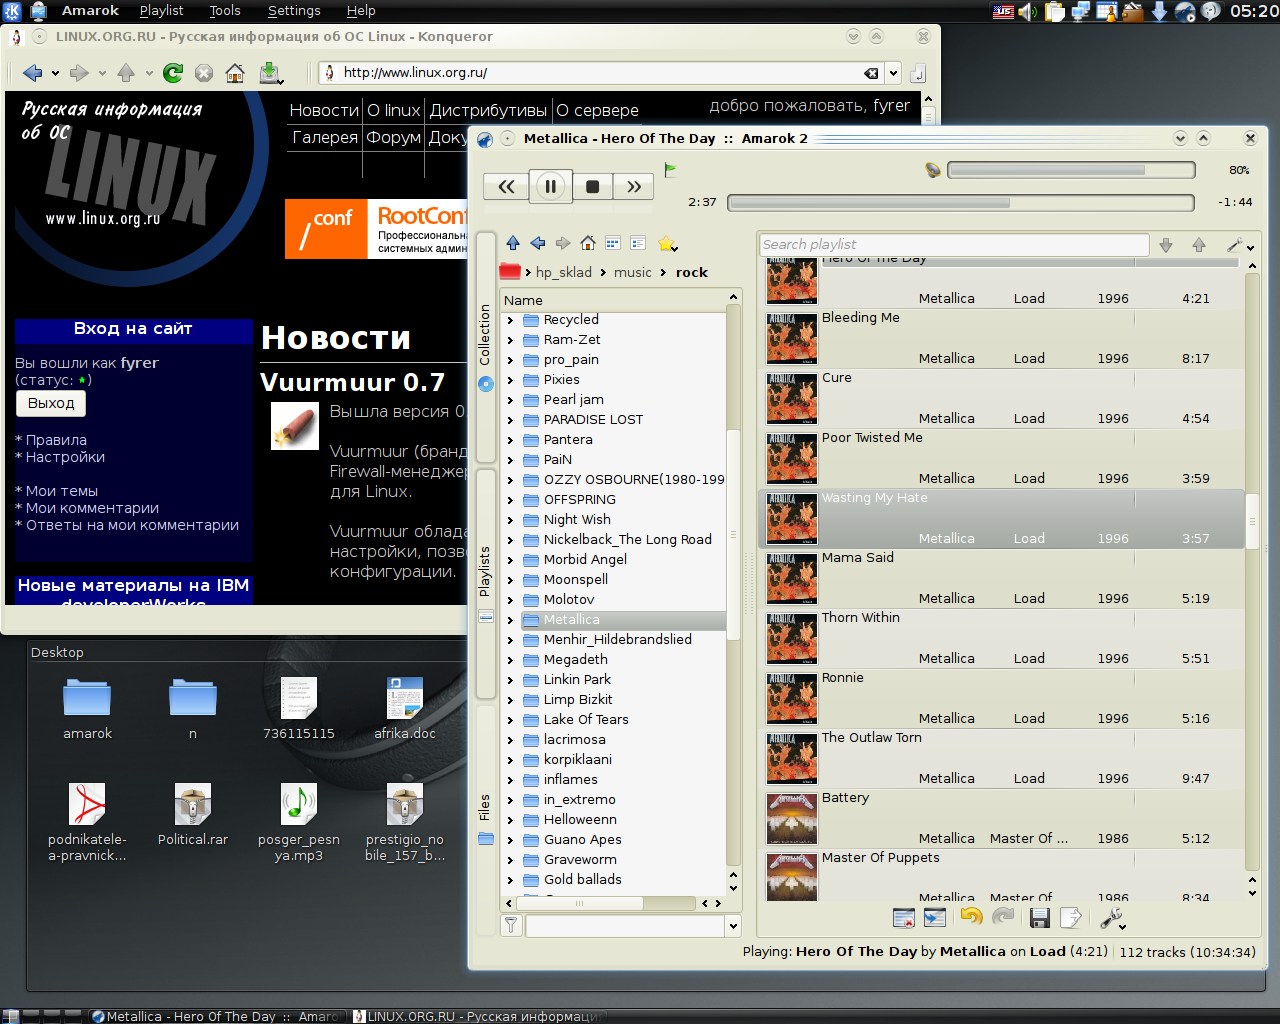
Task: Redo playlist change
Action: coord(1003,917)
